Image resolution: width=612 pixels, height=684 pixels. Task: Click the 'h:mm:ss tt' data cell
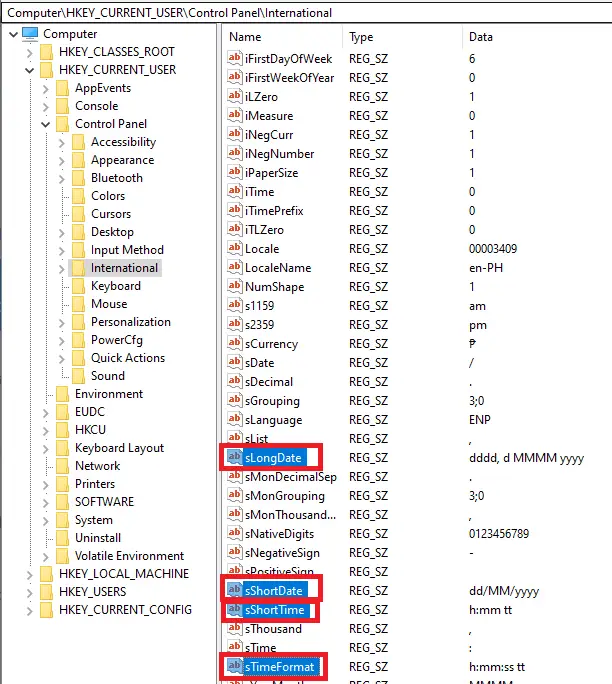click(497, 667)
